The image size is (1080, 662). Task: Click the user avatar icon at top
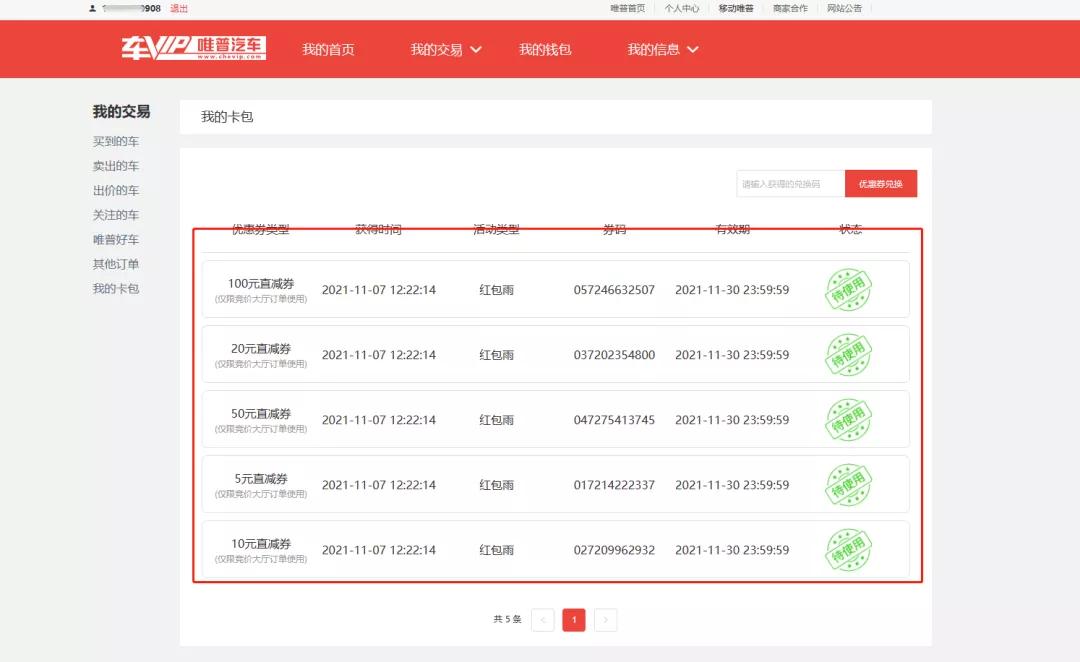point(92,8)
